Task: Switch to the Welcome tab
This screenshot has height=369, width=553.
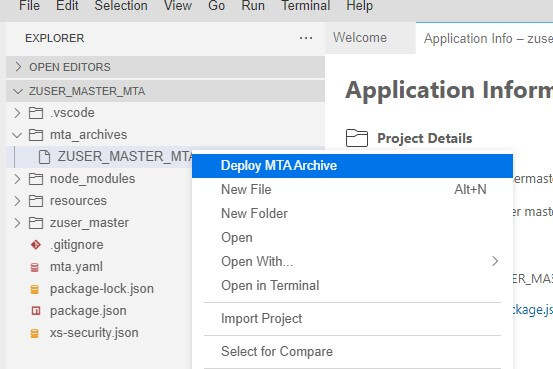Action: [360, 38]
